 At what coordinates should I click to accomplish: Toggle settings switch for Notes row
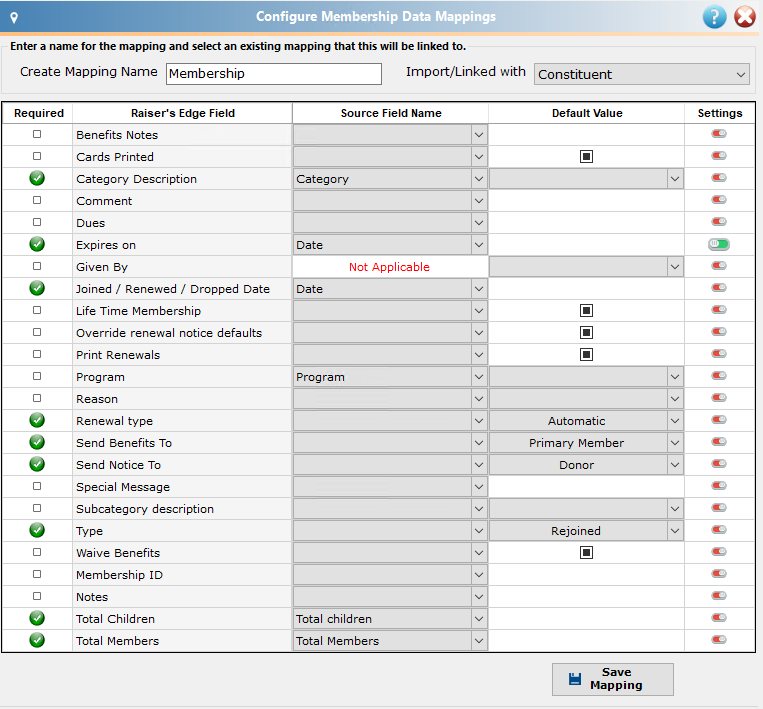point(719,596)
